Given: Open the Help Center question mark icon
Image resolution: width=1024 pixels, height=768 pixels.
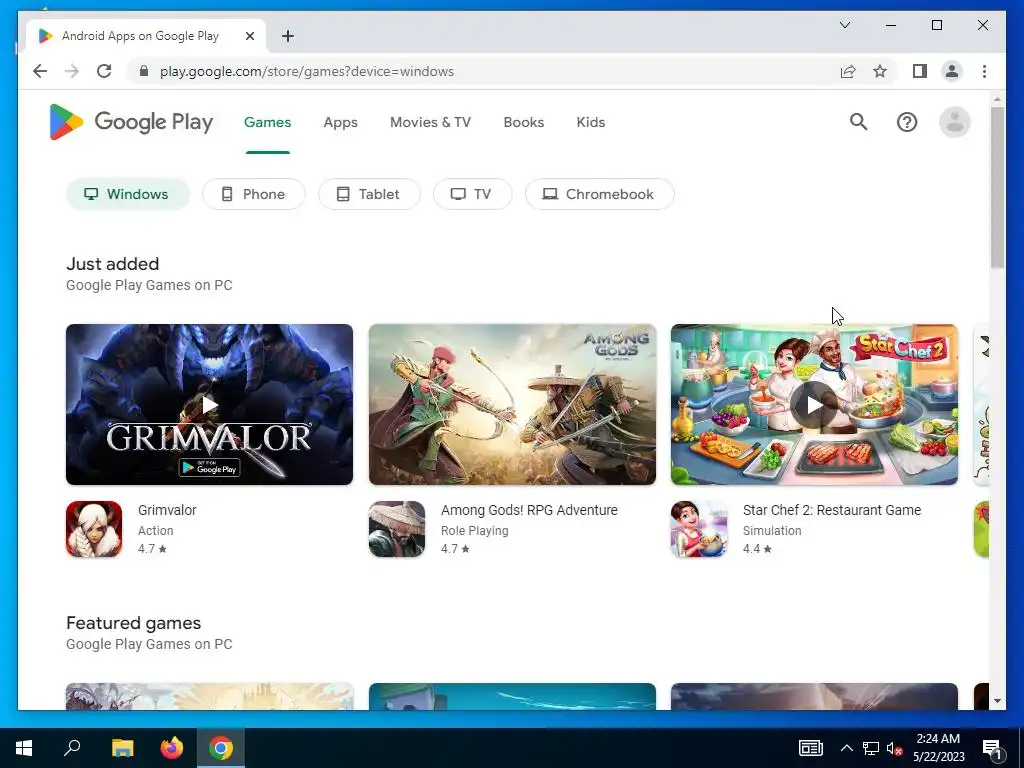Looking at the screenshot, I should (906, 122).
